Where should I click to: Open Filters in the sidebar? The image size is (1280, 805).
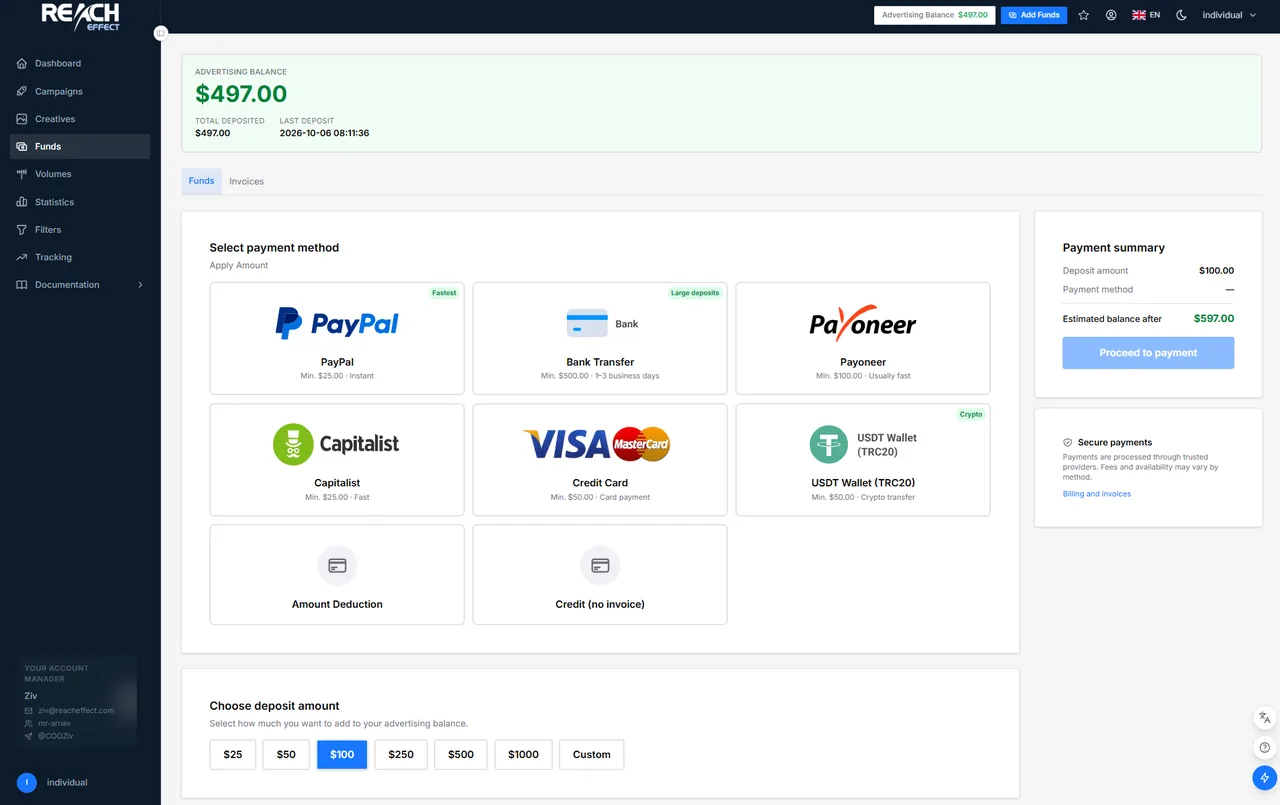(x=80, y=229)
